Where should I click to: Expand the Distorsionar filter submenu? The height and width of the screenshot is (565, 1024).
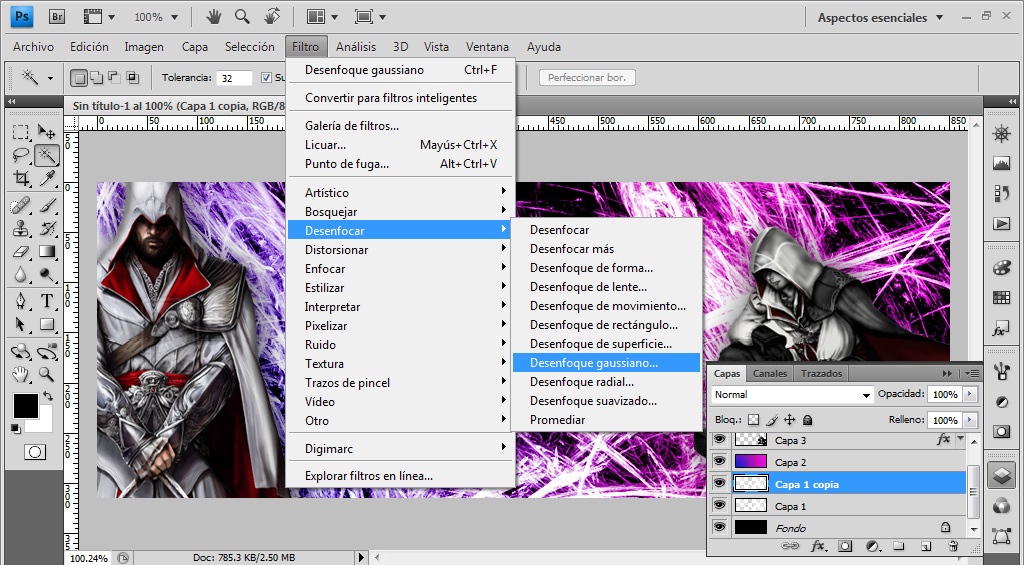click(x=401, y=250)
